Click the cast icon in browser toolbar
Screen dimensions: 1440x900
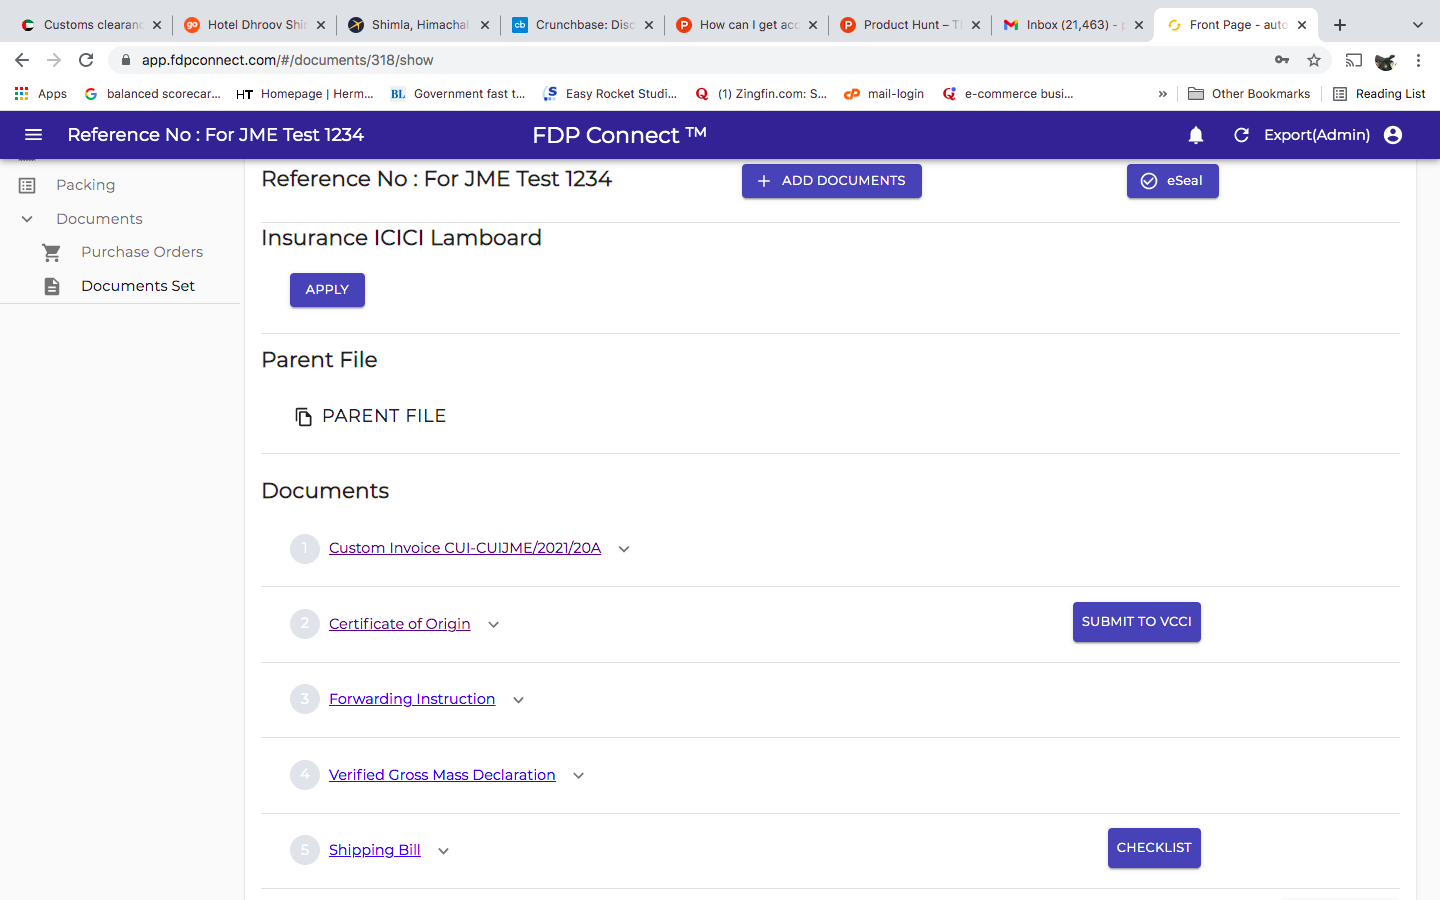coord(1354,60)
